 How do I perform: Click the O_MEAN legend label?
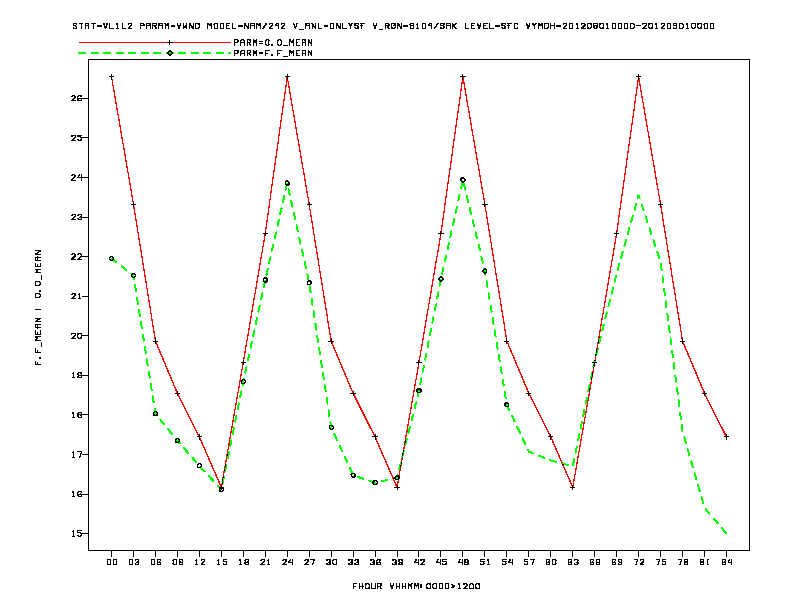click(273, 43)
